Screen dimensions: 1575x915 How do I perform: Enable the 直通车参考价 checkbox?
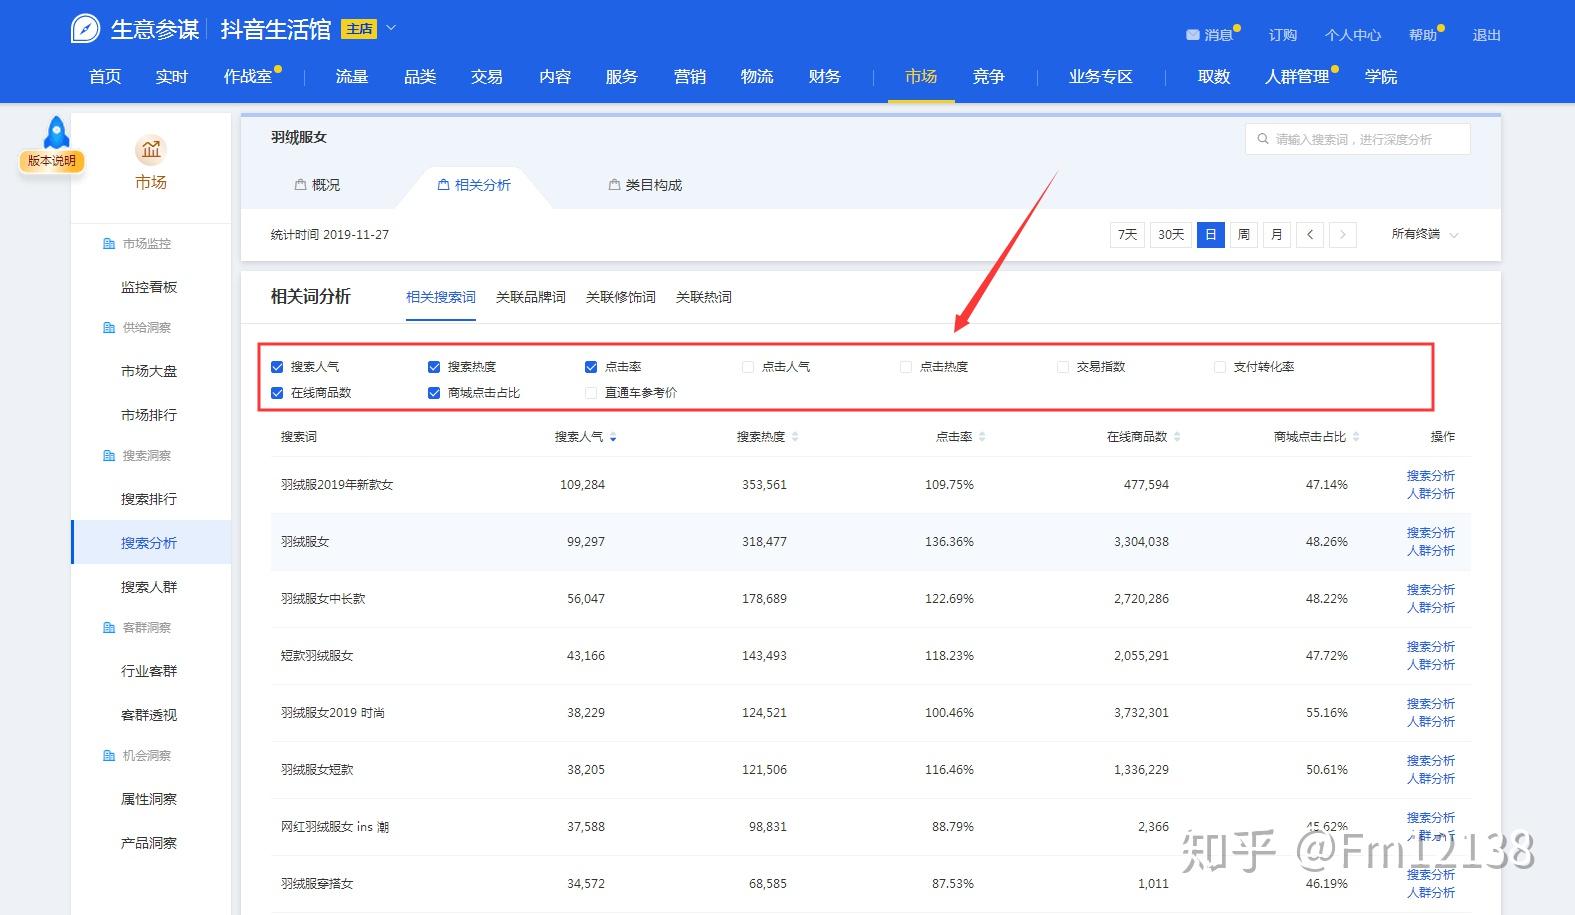pos(591,393)
